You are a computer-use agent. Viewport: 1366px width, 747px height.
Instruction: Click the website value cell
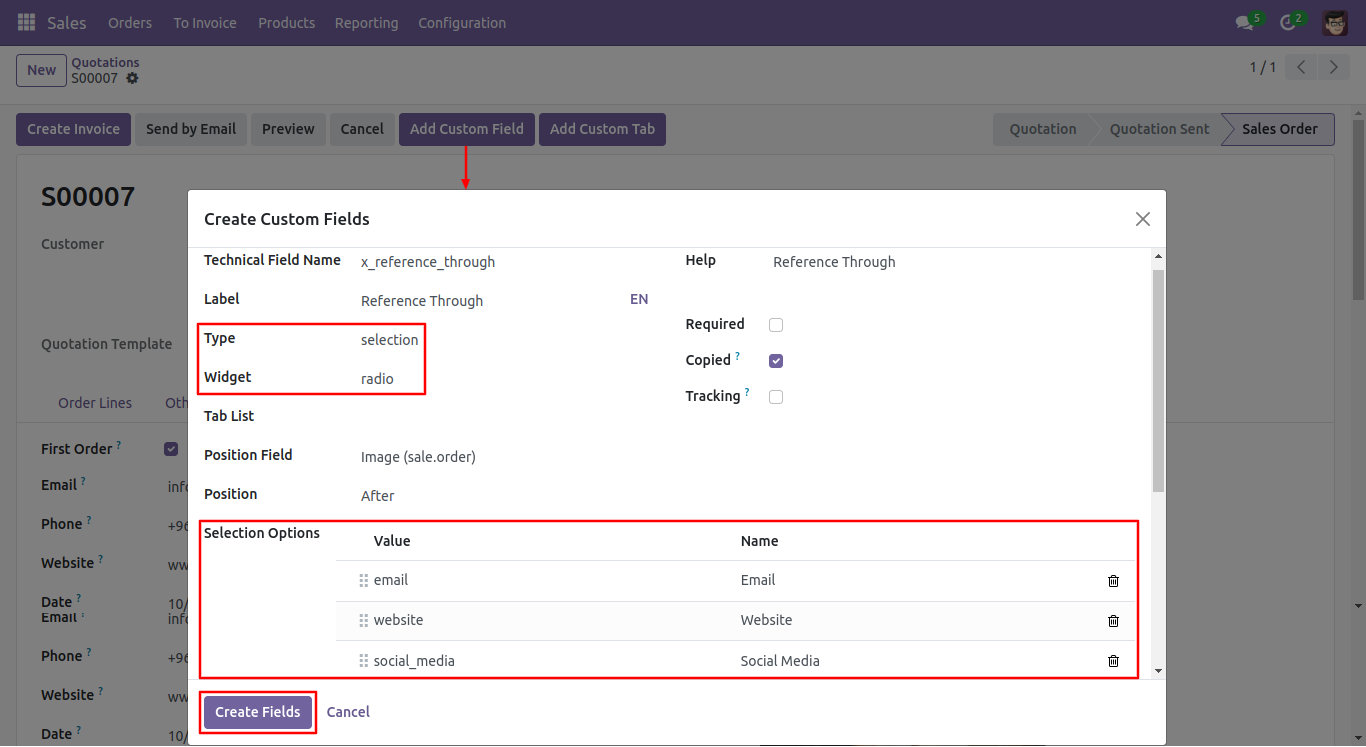point(398,620)
